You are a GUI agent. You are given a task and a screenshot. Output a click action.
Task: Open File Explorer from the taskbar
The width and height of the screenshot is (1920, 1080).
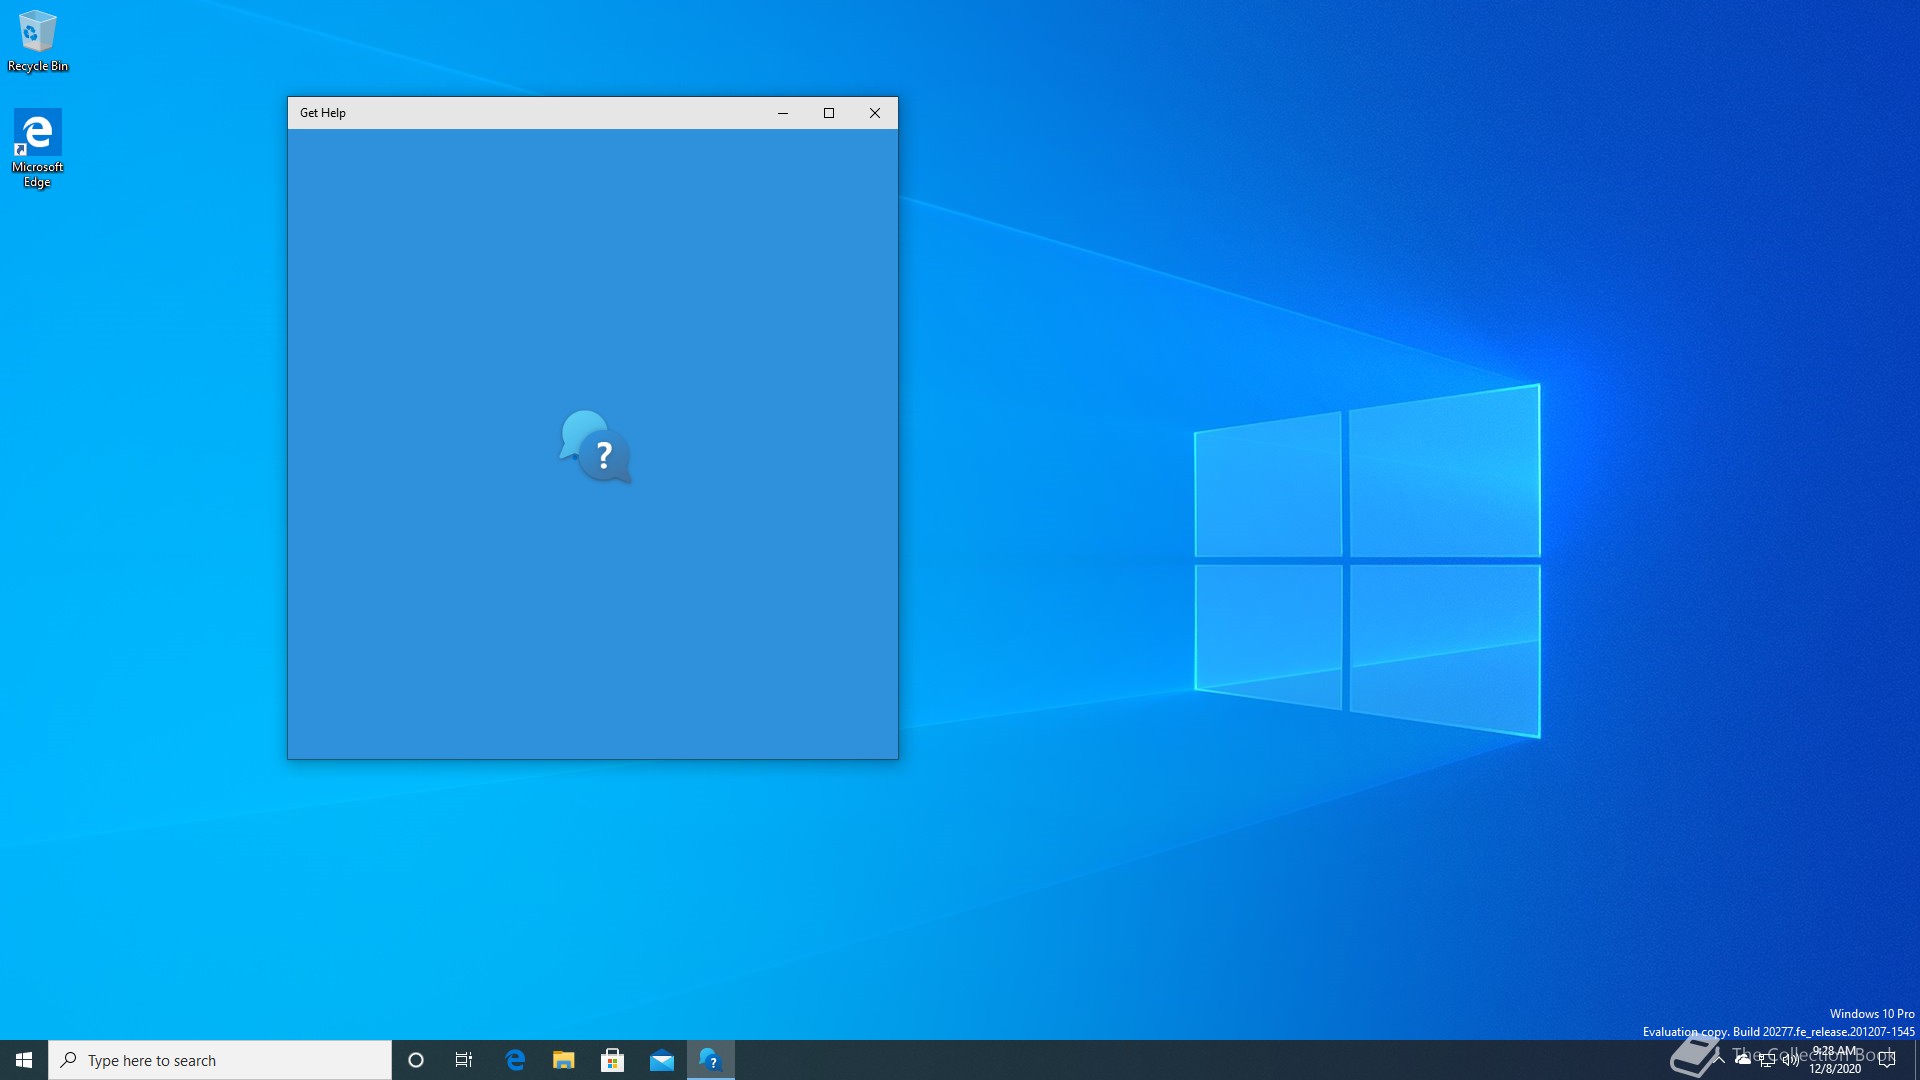click(x=564, y=1060)
